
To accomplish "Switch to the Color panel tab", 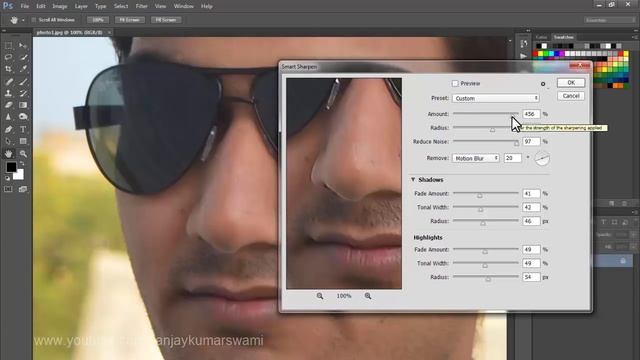I will click(x=541, y=37).
